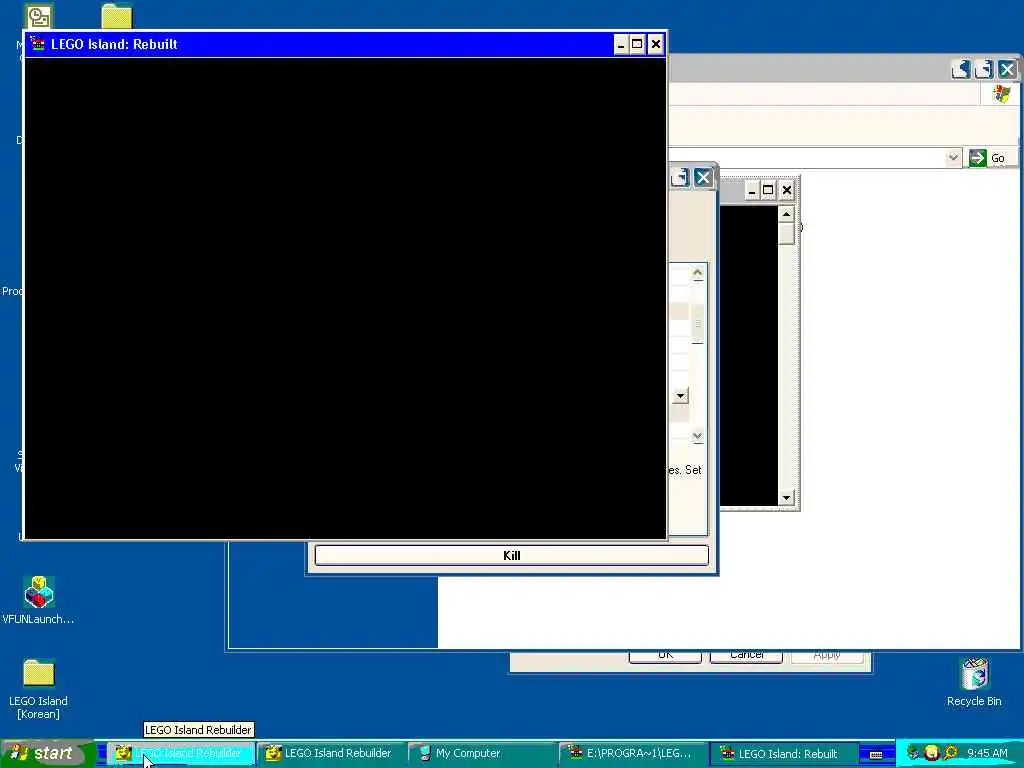Viewport: 1024px width, 768px height.
Task: Click the round red-yellow face tray icon
Action: (x=932, y=753)
